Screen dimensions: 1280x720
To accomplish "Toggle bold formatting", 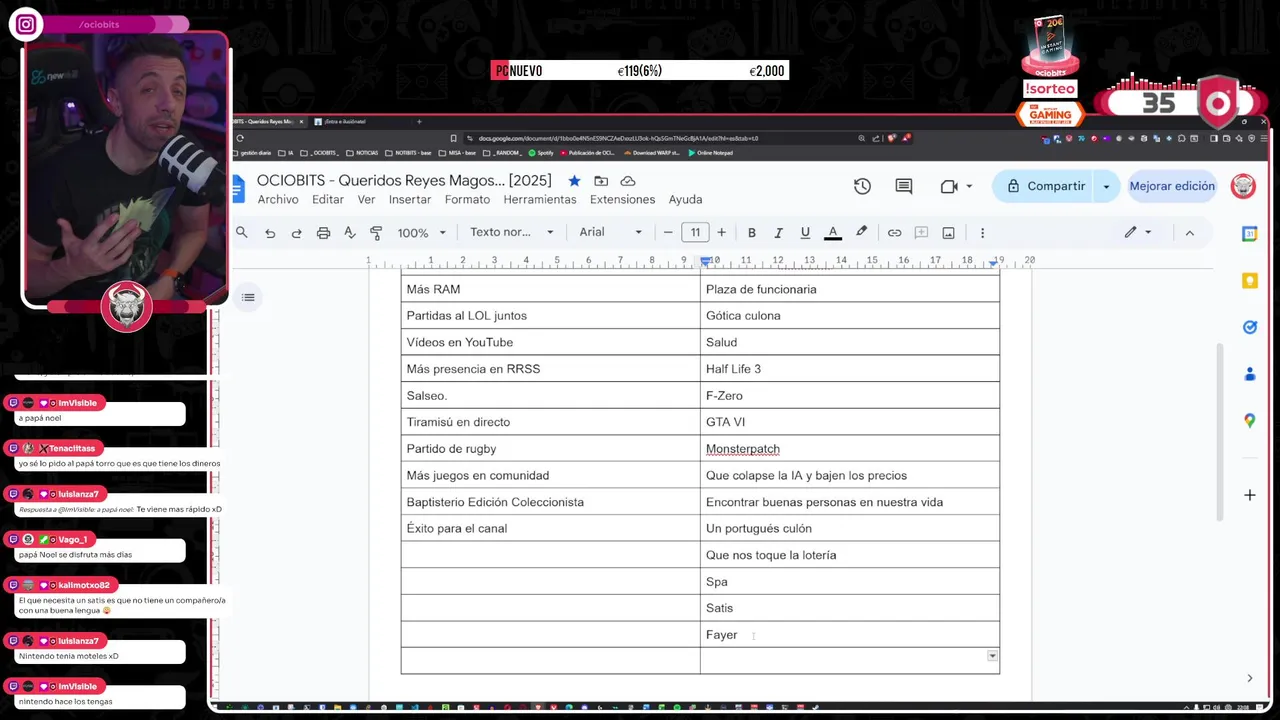I will [x=752, y=232].
